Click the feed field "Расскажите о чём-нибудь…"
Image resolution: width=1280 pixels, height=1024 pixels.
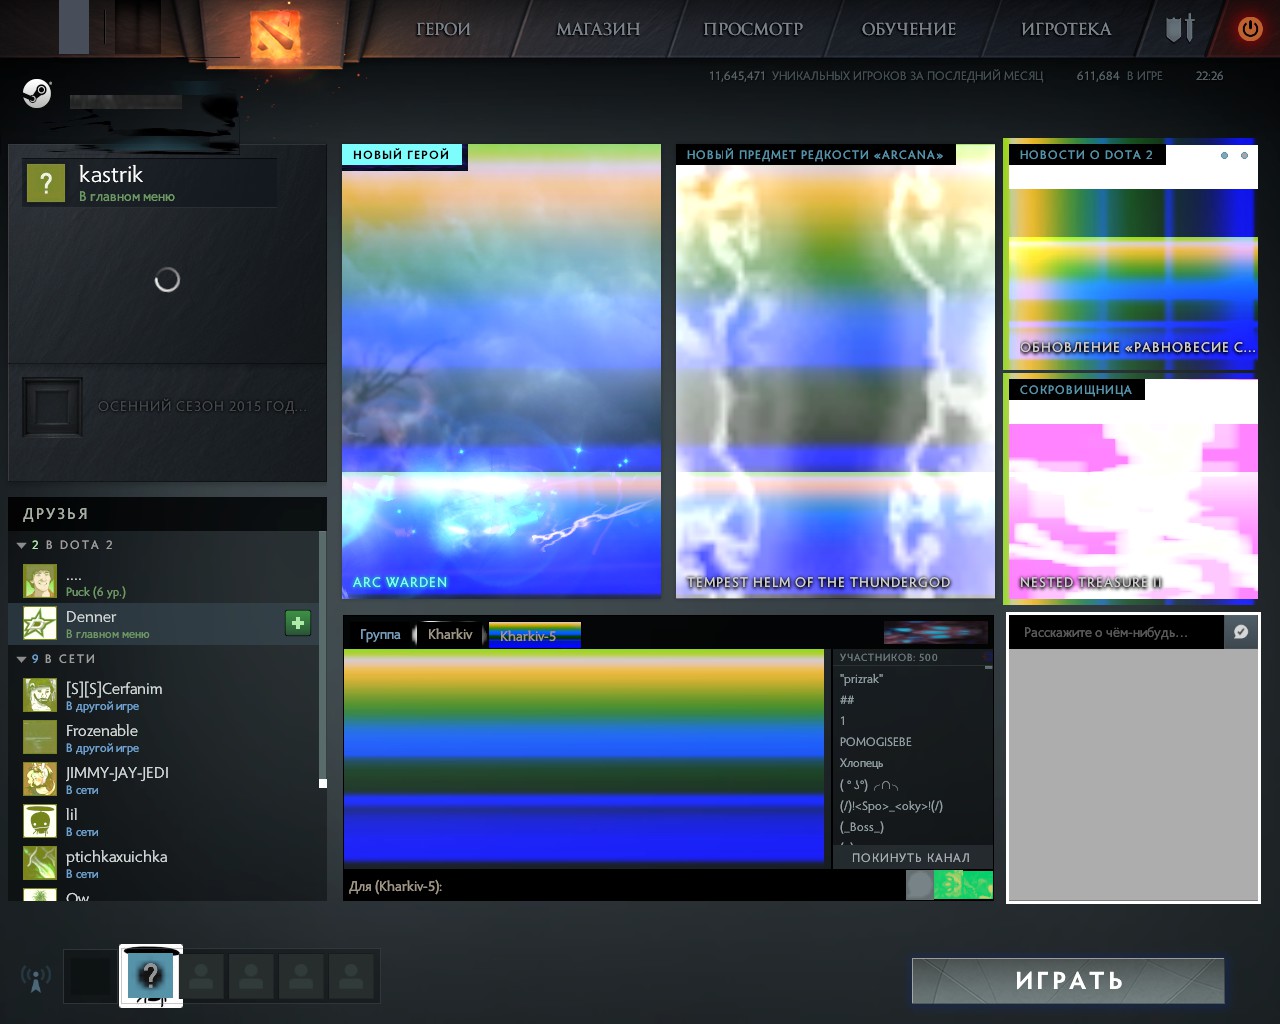coord(1116,632)
